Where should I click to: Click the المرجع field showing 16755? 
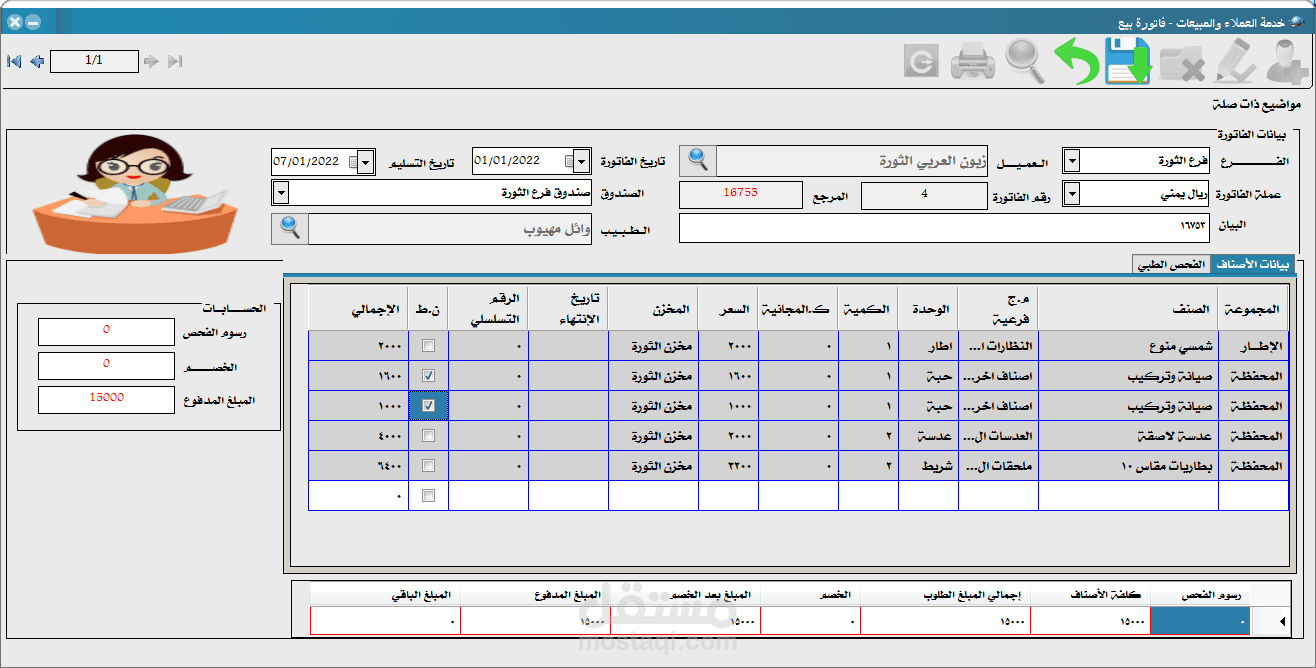tap(740, 195)
